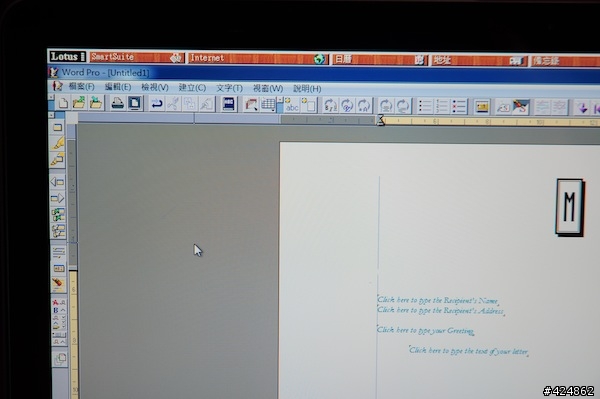Open the 編輯(E) menu
The image size is (600, 399).
click(118, 87)
